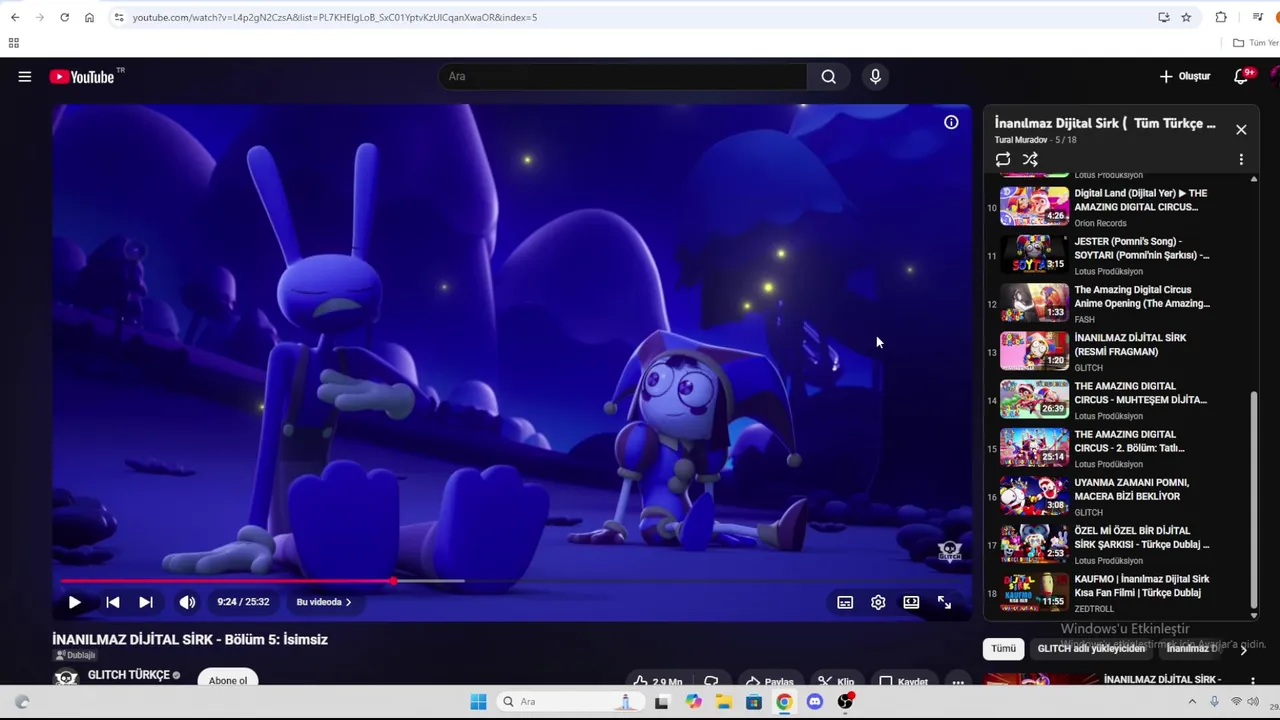Screen dimensions: 1280x720
Task: Select the 'Anime Opening' video title
Action: pyautogui.click(x=1142, y=297)
